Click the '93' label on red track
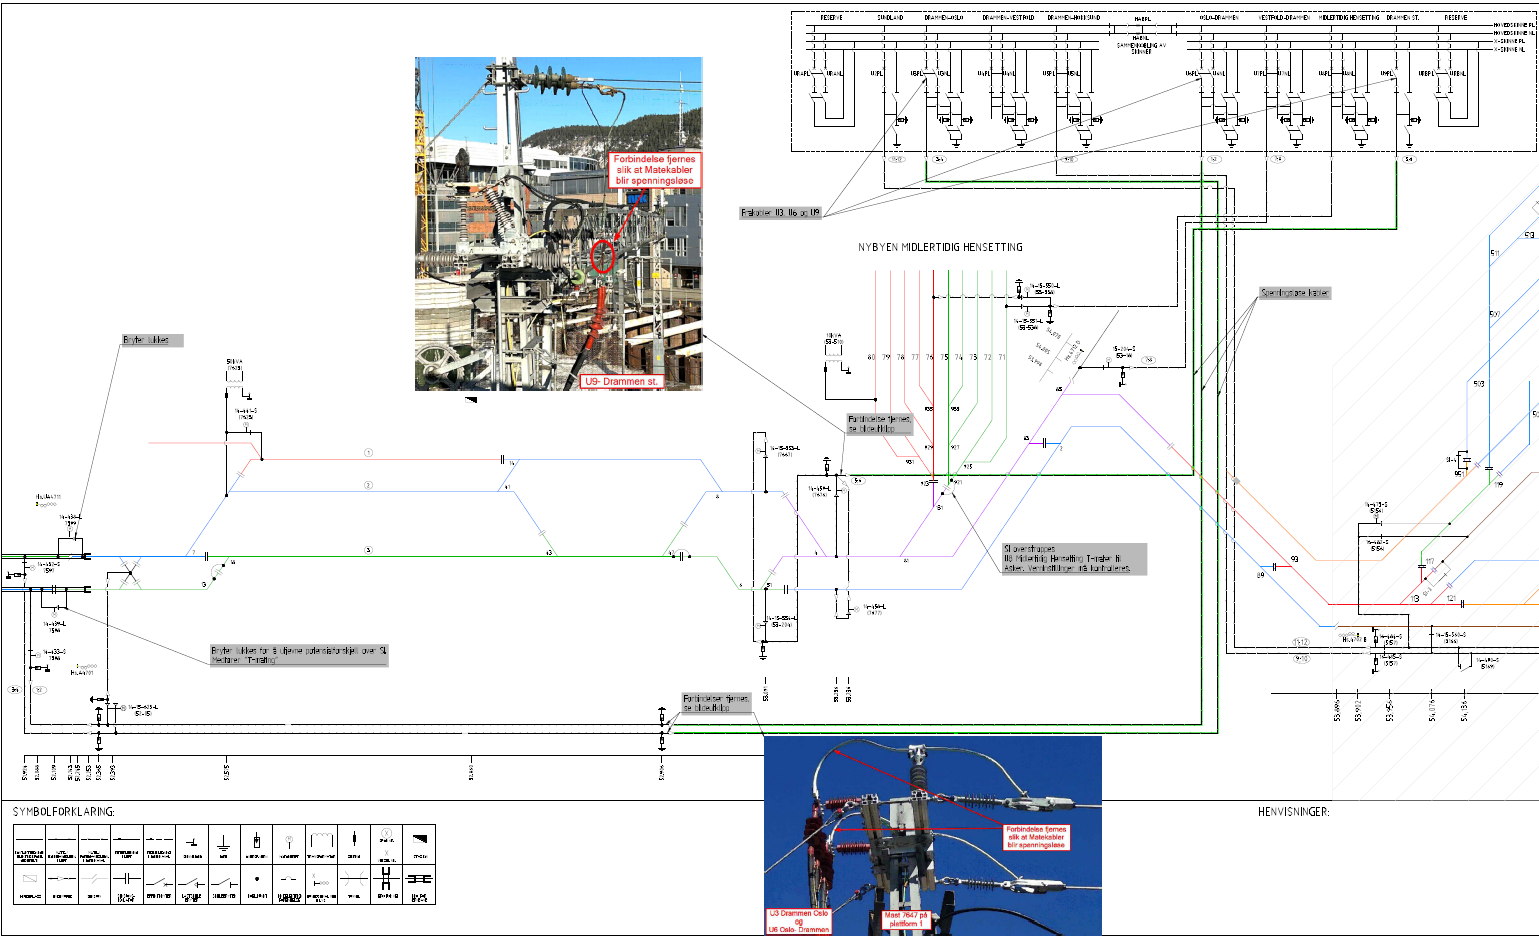Viewport: 1539px width, 949px height. [x=1294, y=559]
